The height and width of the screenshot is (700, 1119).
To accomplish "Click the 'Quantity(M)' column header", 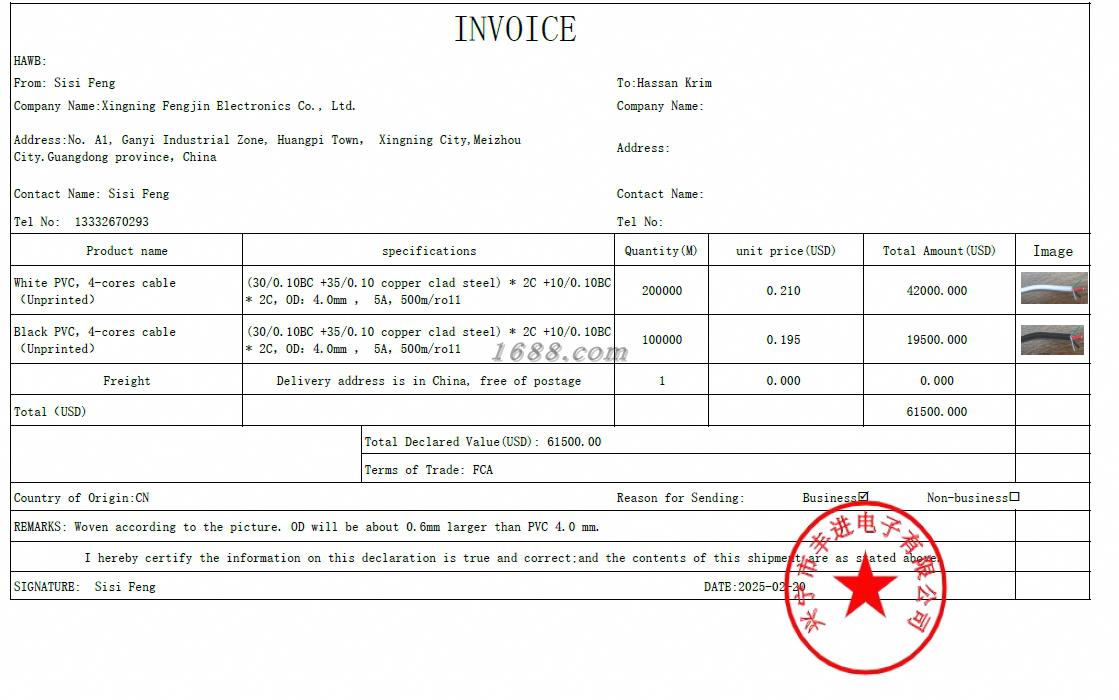I will (x=661, y=251).
